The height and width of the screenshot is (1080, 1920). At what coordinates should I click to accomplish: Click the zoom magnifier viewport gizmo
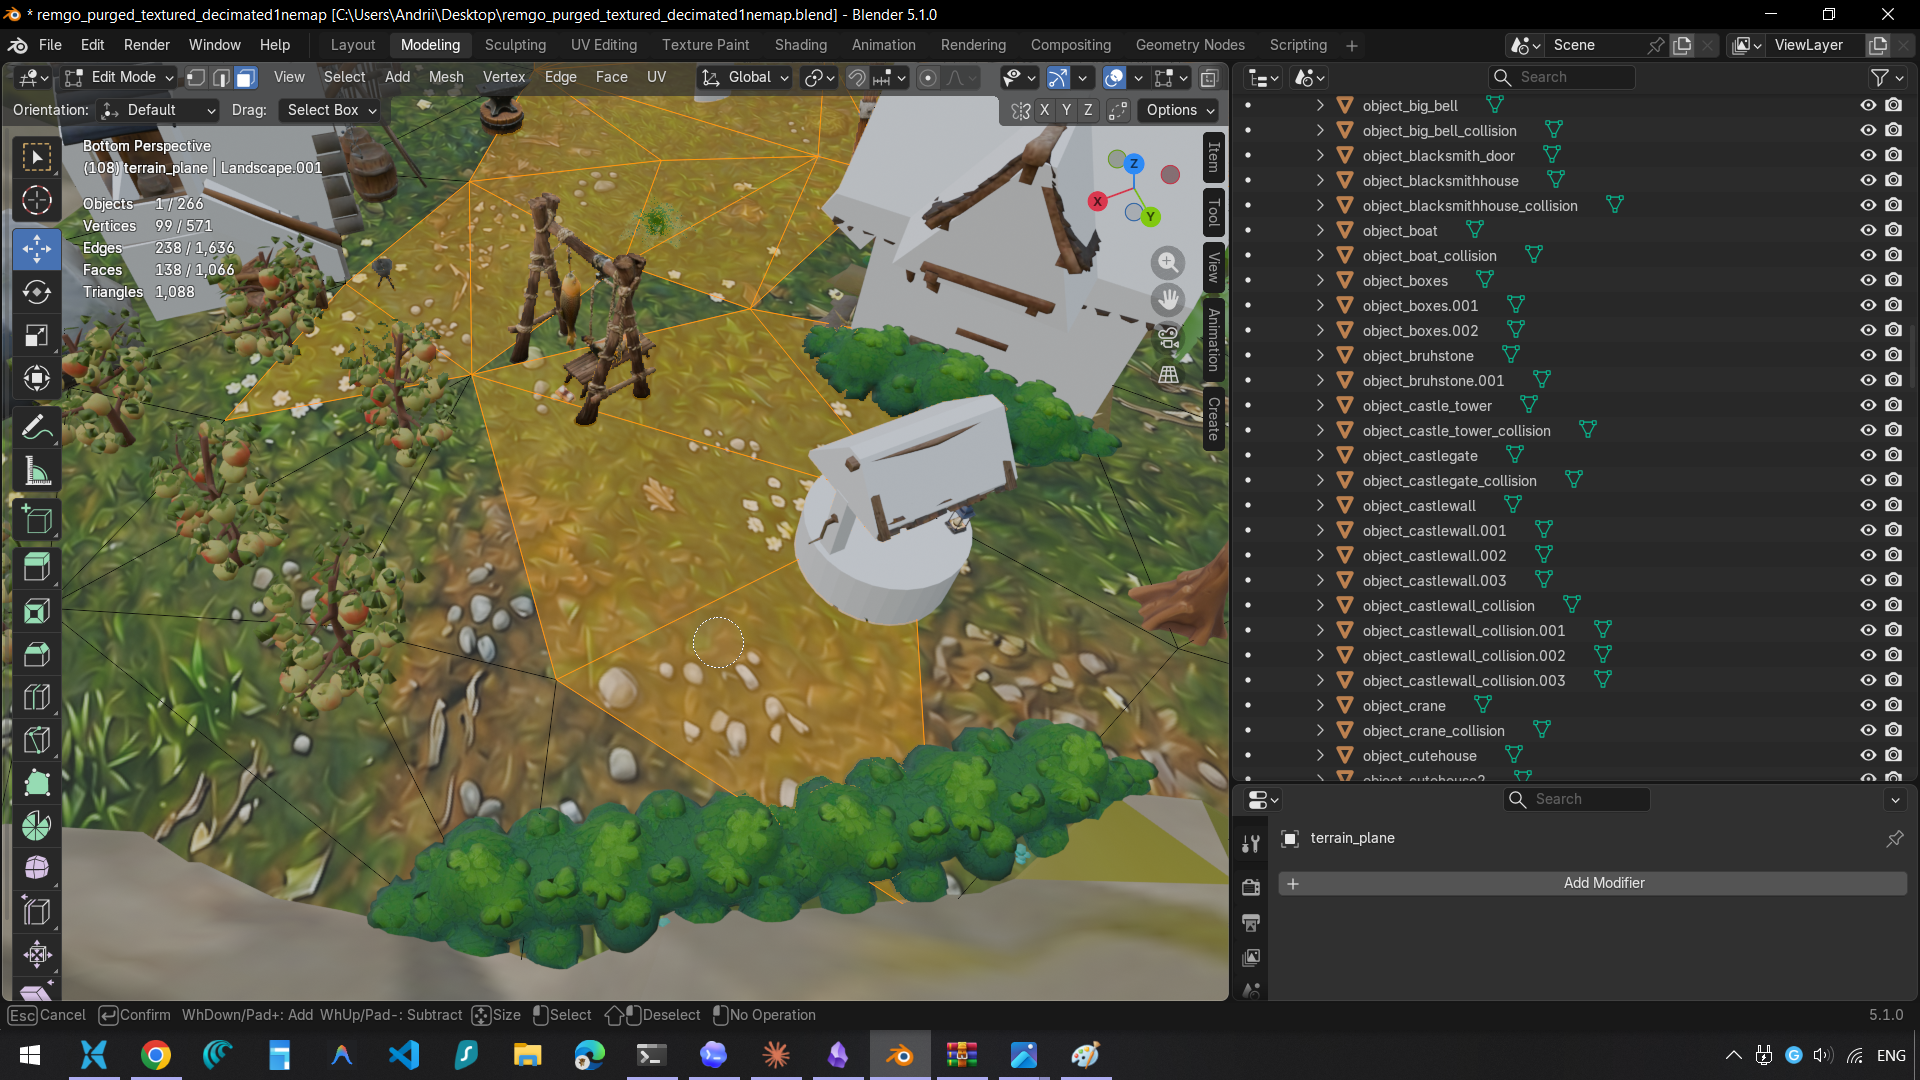coord(1167,262)
